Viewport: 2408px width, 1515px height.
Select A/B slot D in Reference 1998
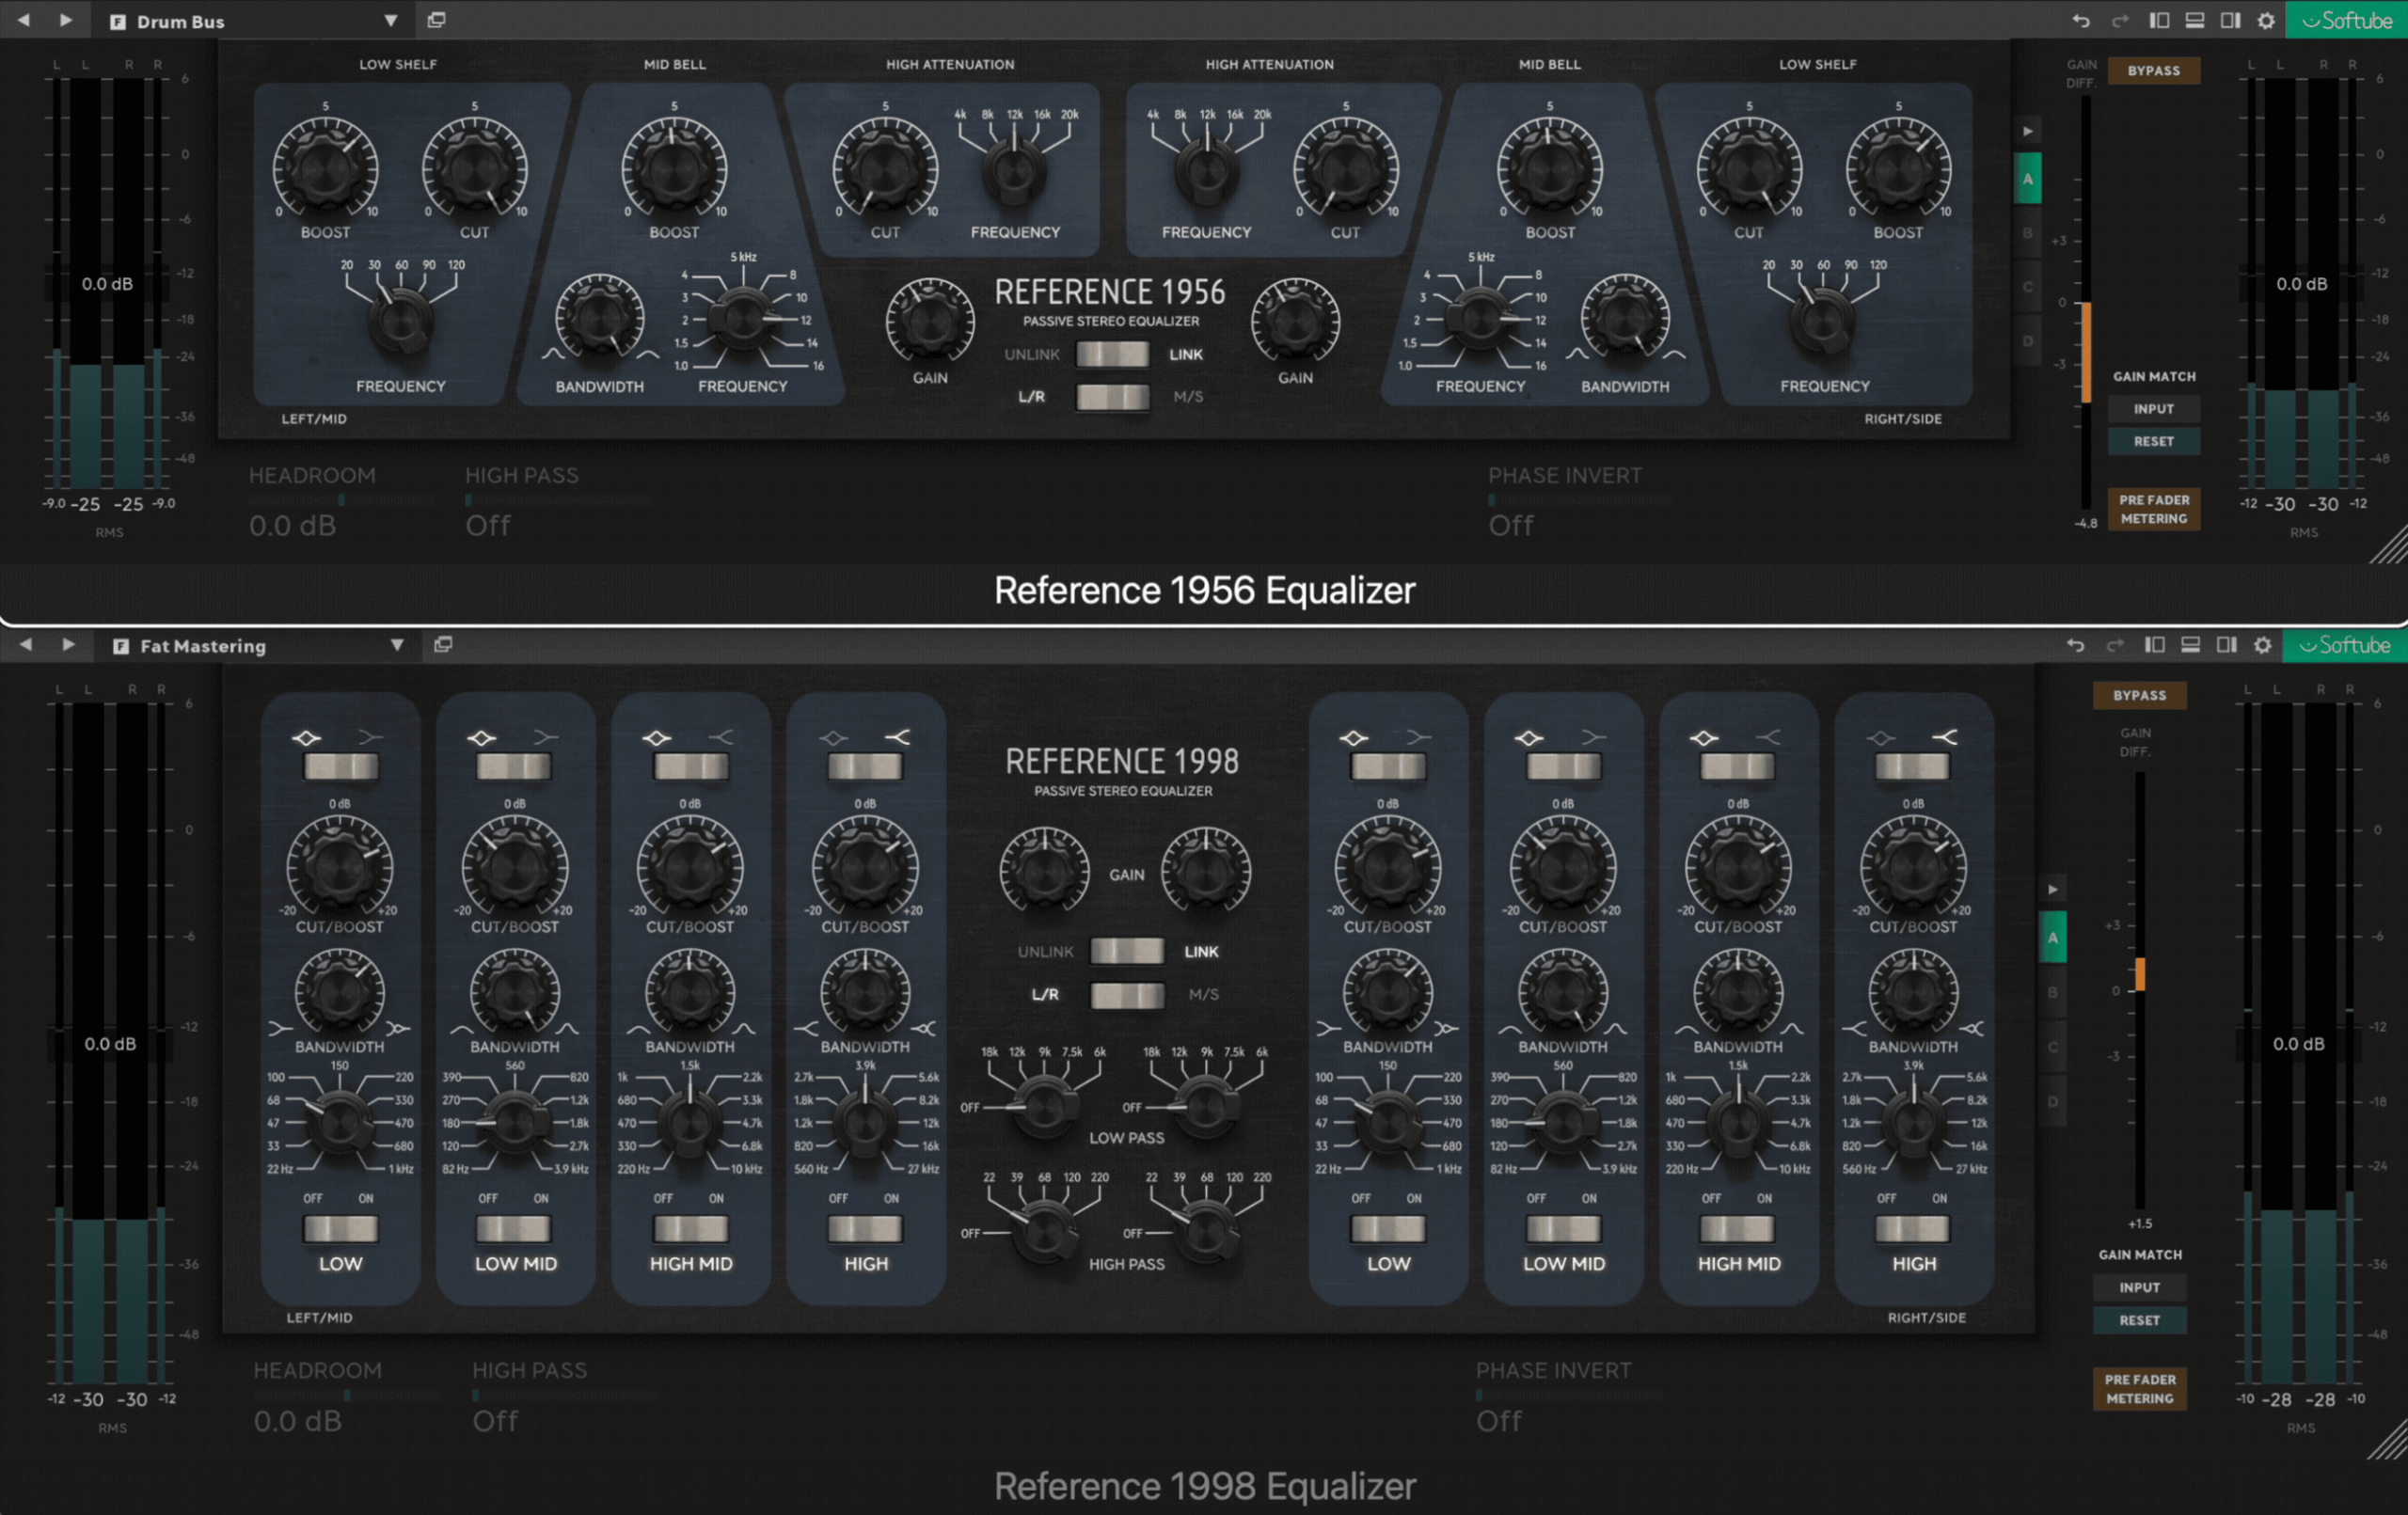point(2052,1102)
